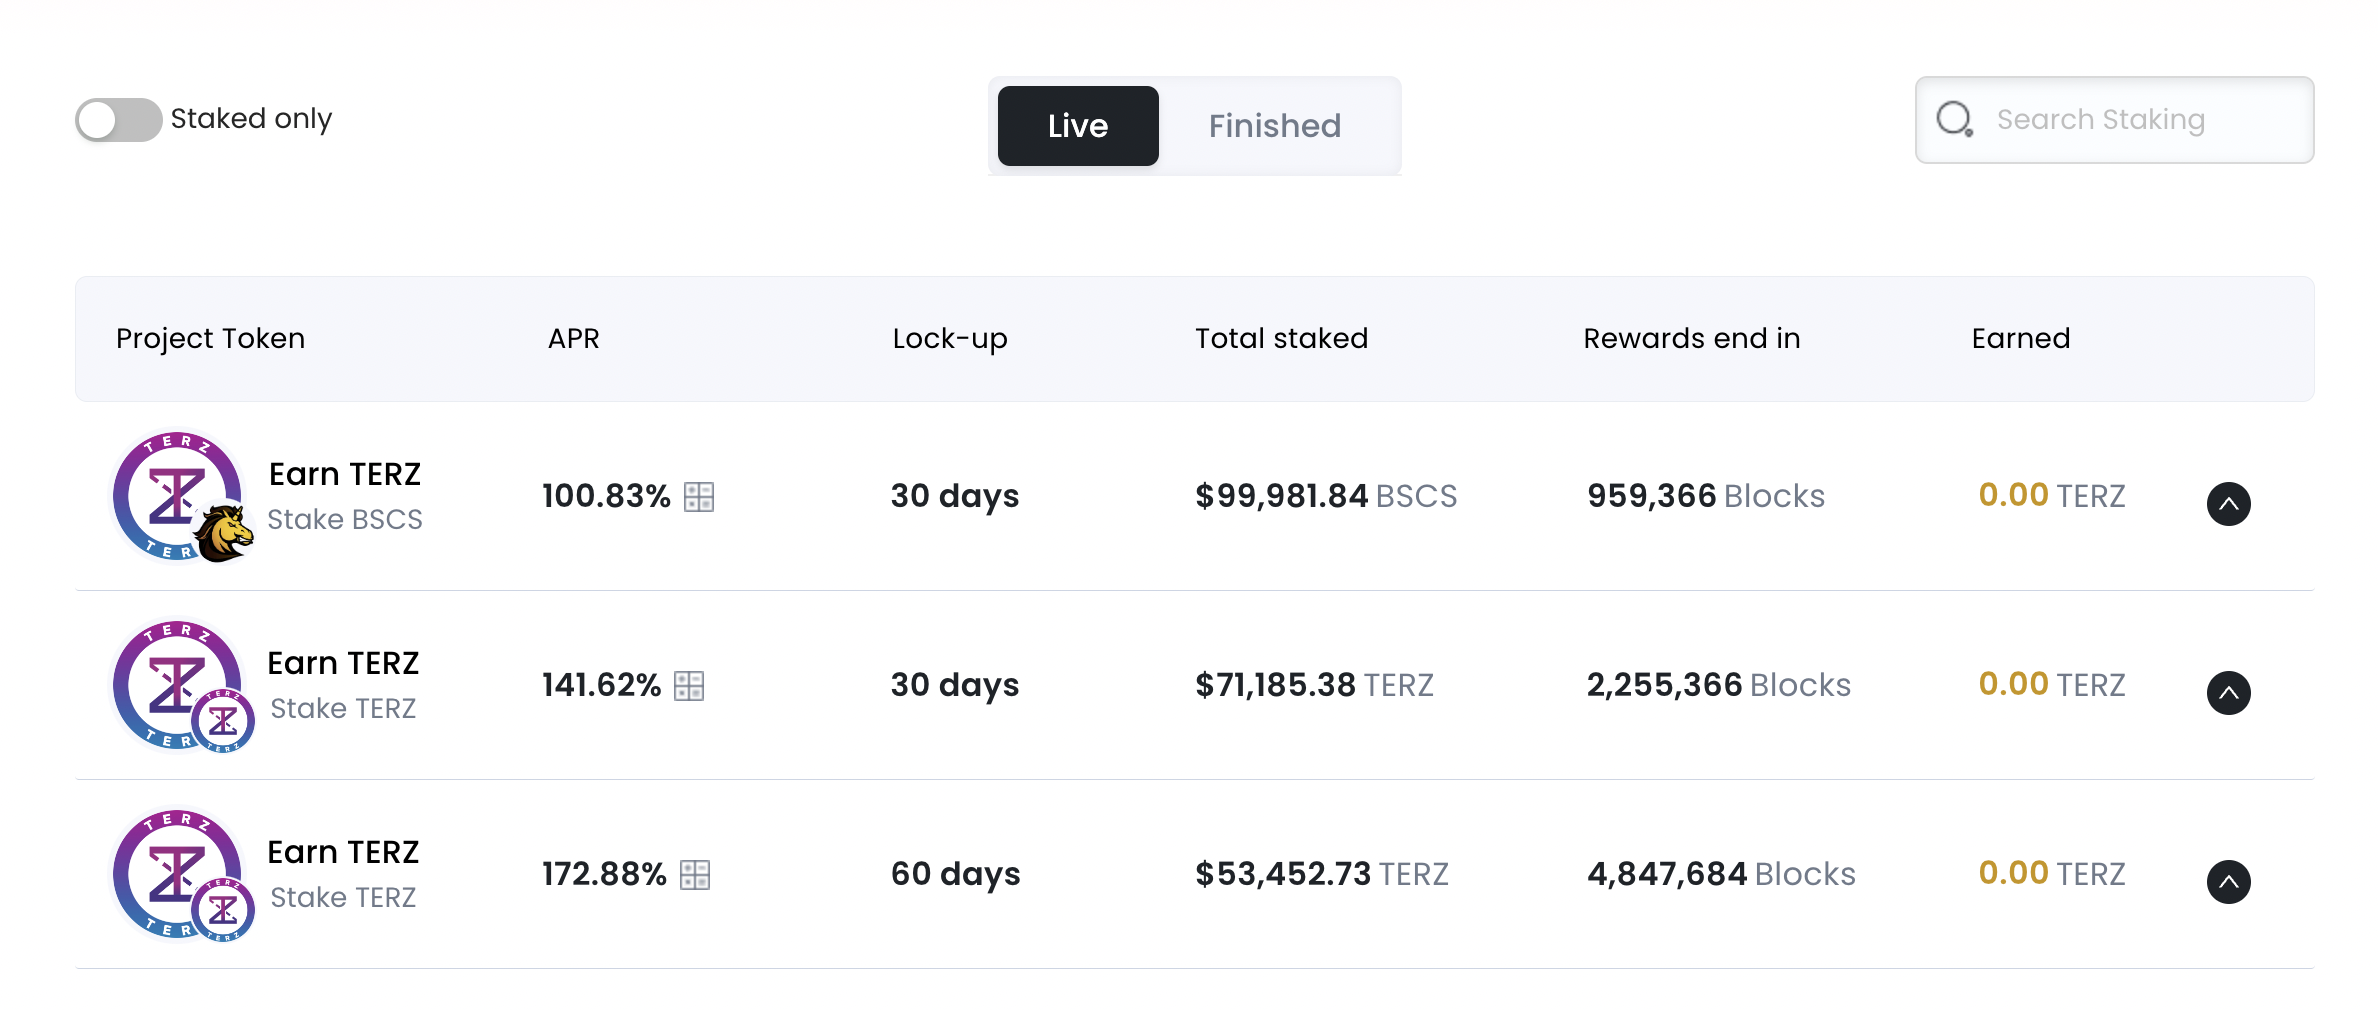Click the Stake BSCS label
This screenshot has width=2378, height=1010.
(345, 520)
